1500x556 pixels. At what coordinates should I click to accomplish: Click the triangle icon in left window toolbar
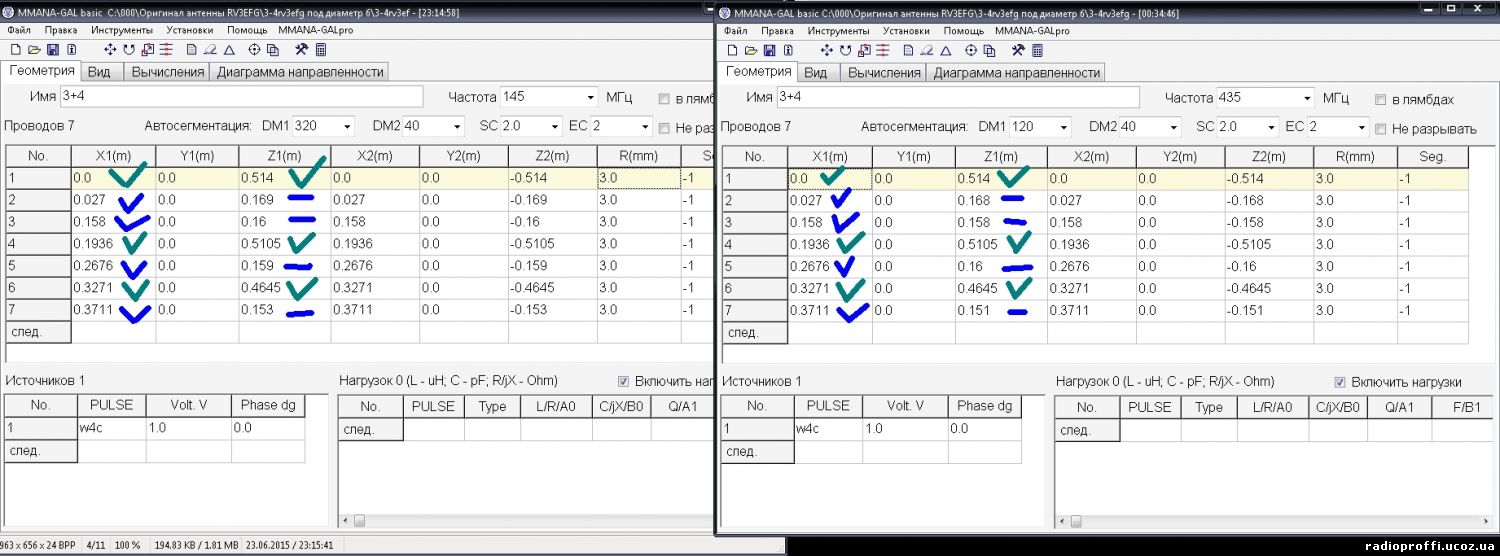click(x=229, y=50)
